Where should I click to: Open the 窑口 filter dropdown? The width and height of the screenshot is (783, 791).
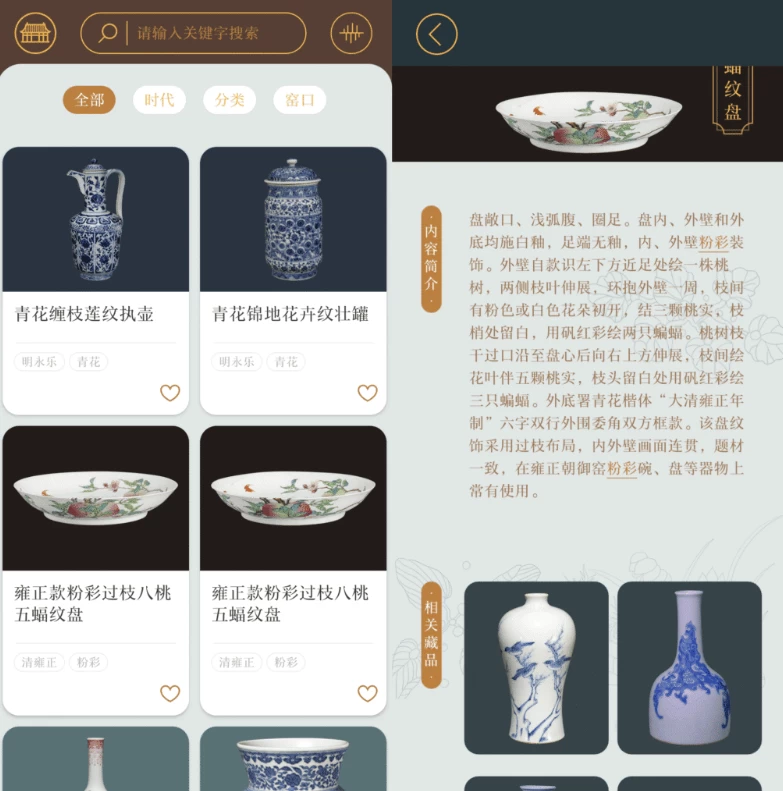click(x=300, y=100)
